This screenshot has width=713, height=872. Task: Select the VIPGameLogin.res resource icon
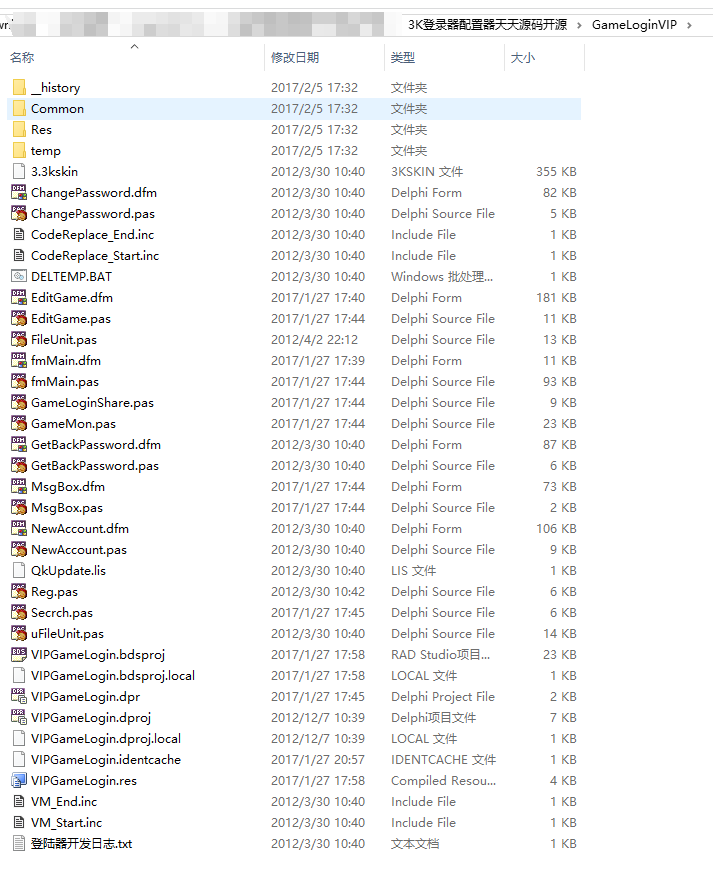point(18,780)
